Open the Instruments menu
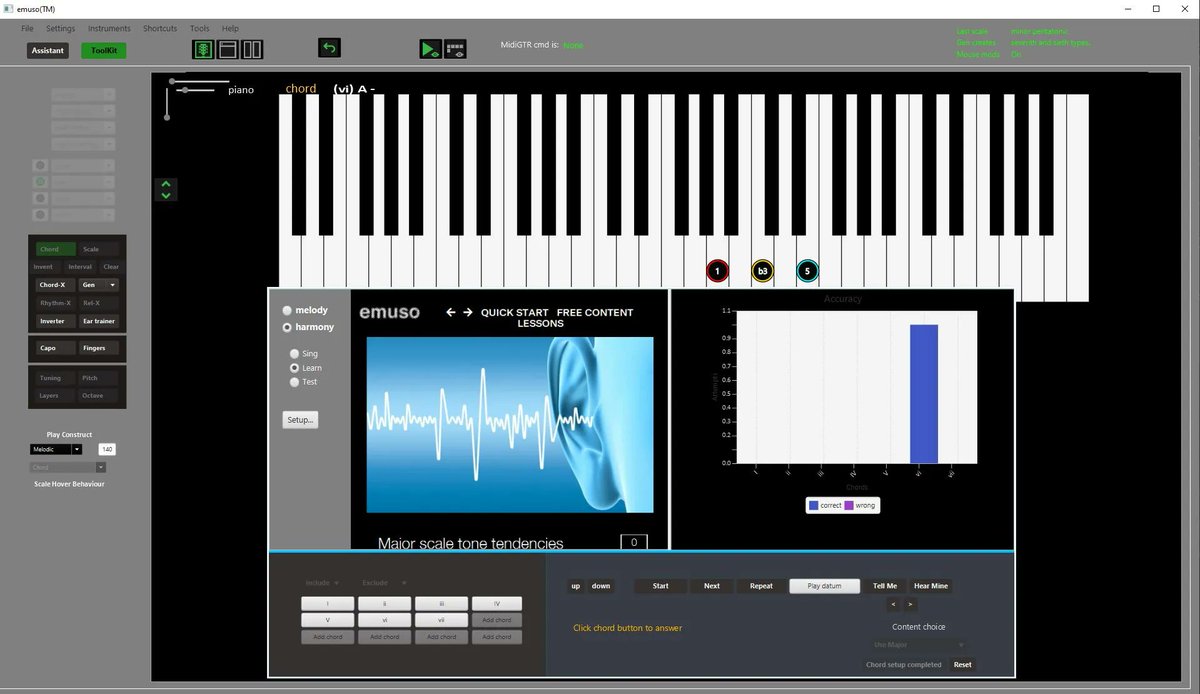 coord(109,29)
